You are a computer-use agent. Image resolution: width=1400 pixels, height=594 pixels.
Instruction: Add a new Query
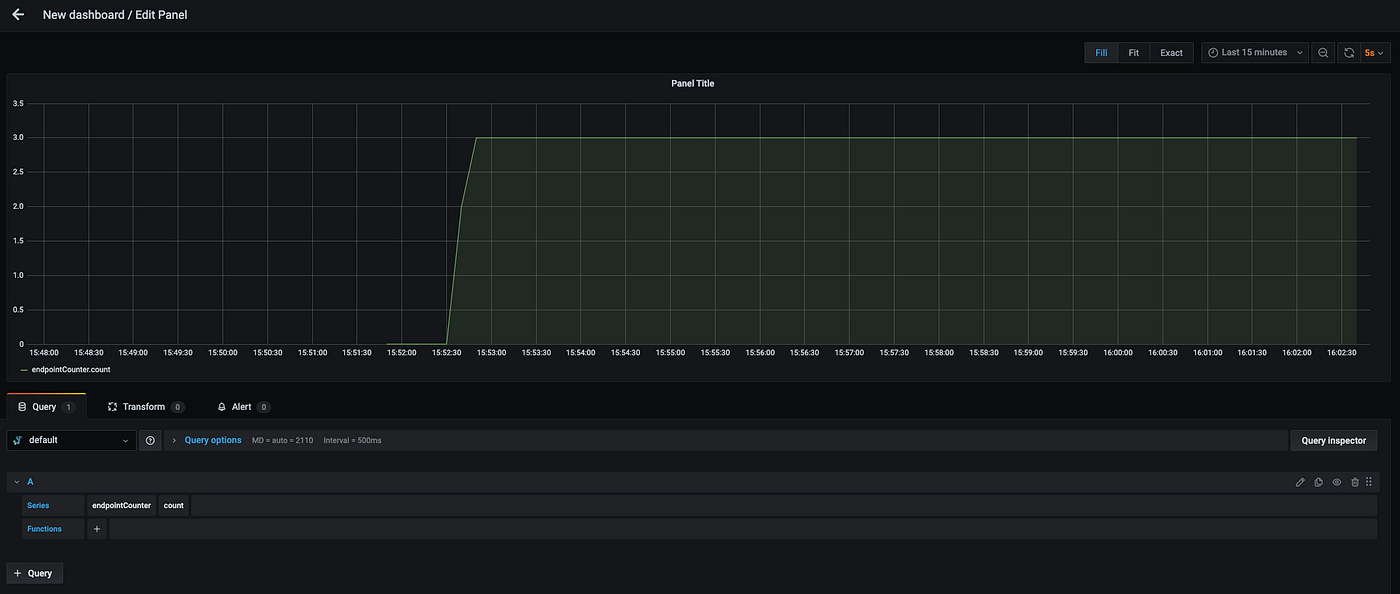(35, 573)
